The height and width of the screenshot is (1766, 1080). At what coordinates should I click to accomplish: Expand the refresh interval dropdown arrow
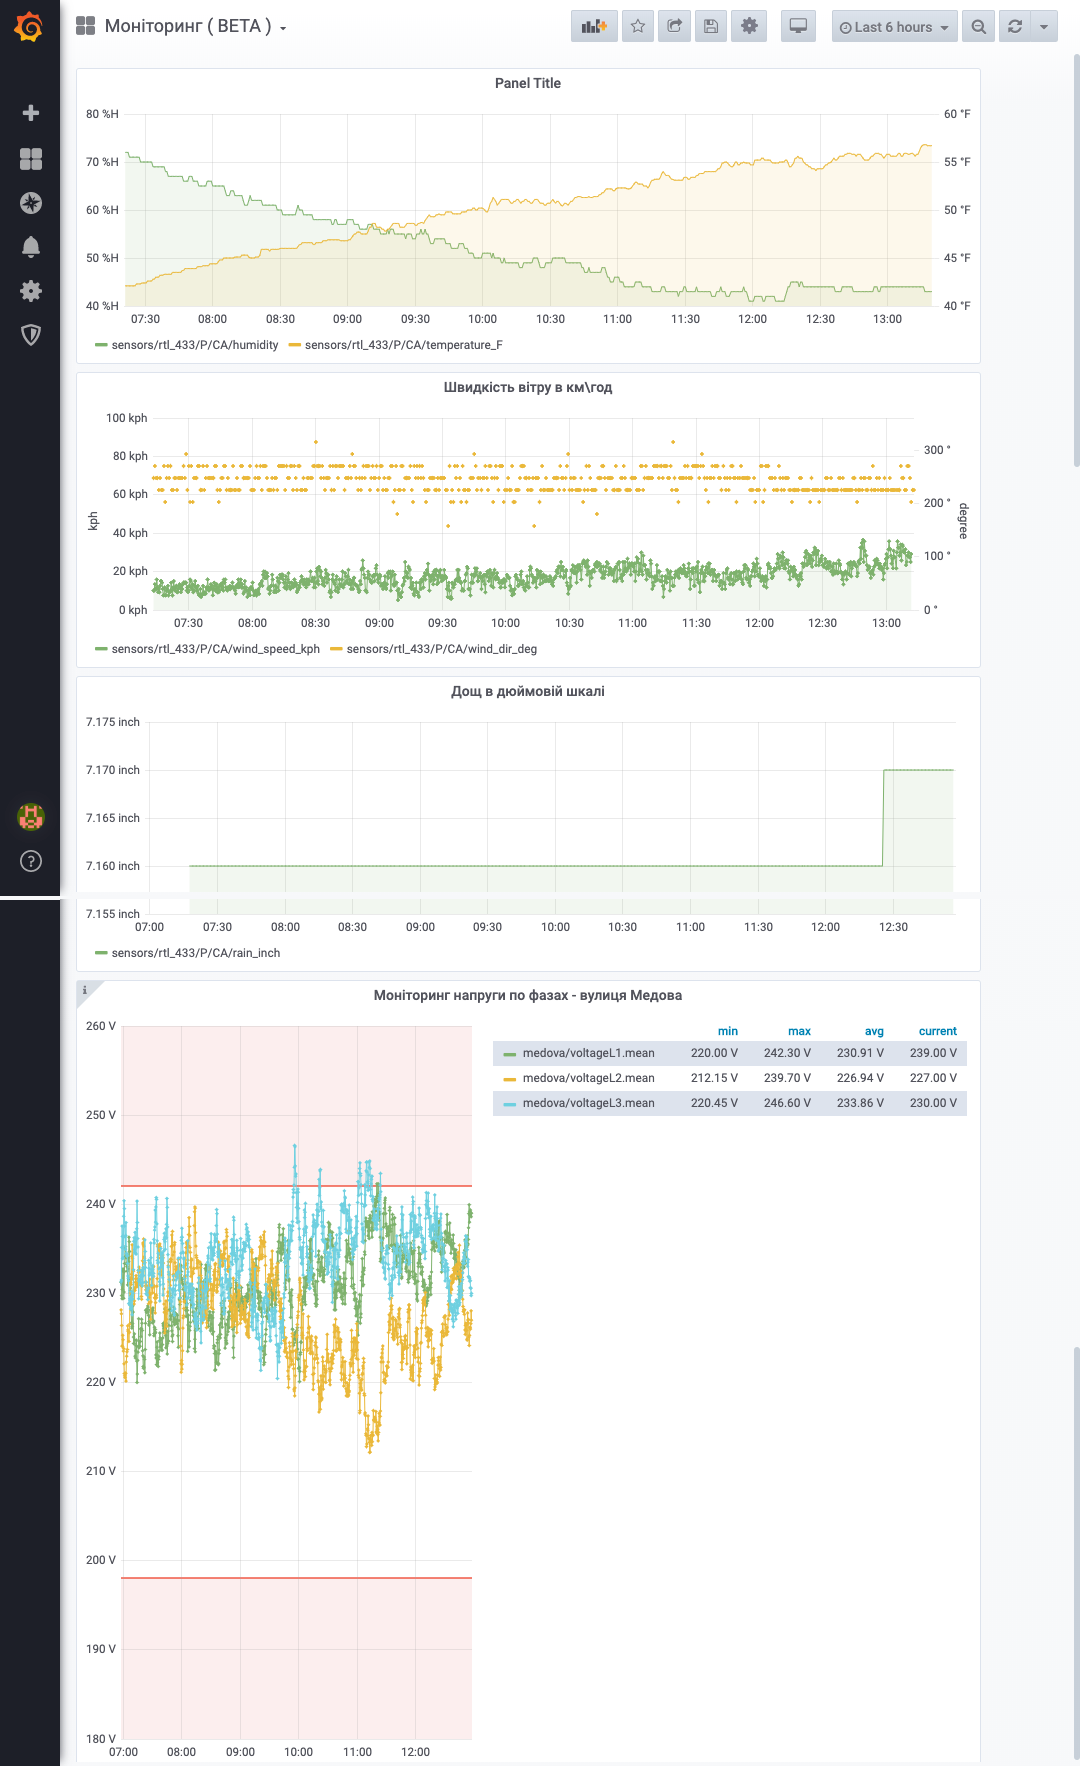(1044, 27)
